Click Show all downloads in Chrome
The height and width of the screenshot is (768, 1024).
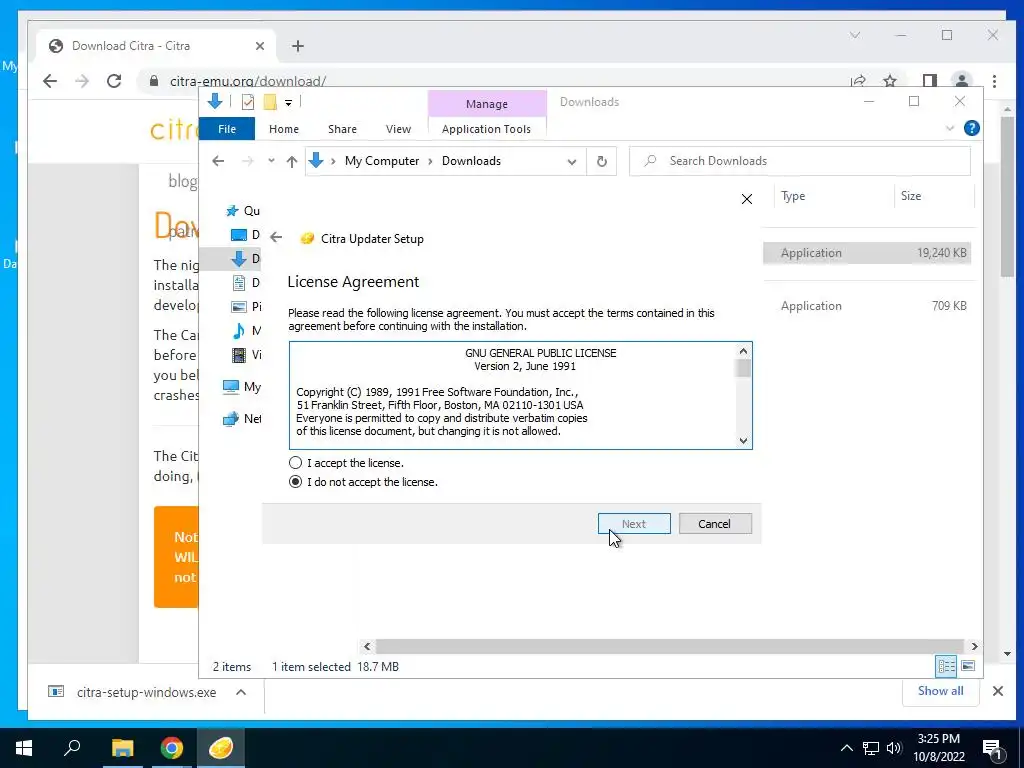coord(940,691)
